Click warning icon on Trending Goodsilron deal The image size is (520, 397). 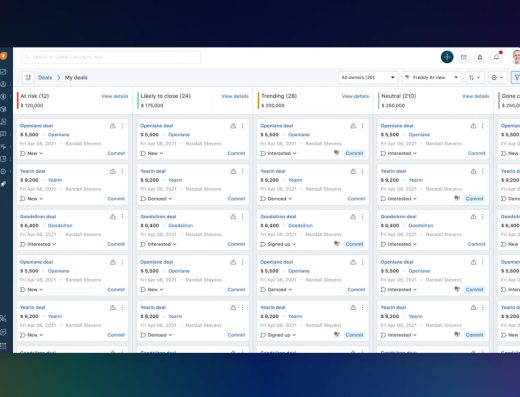click(353, 217)
